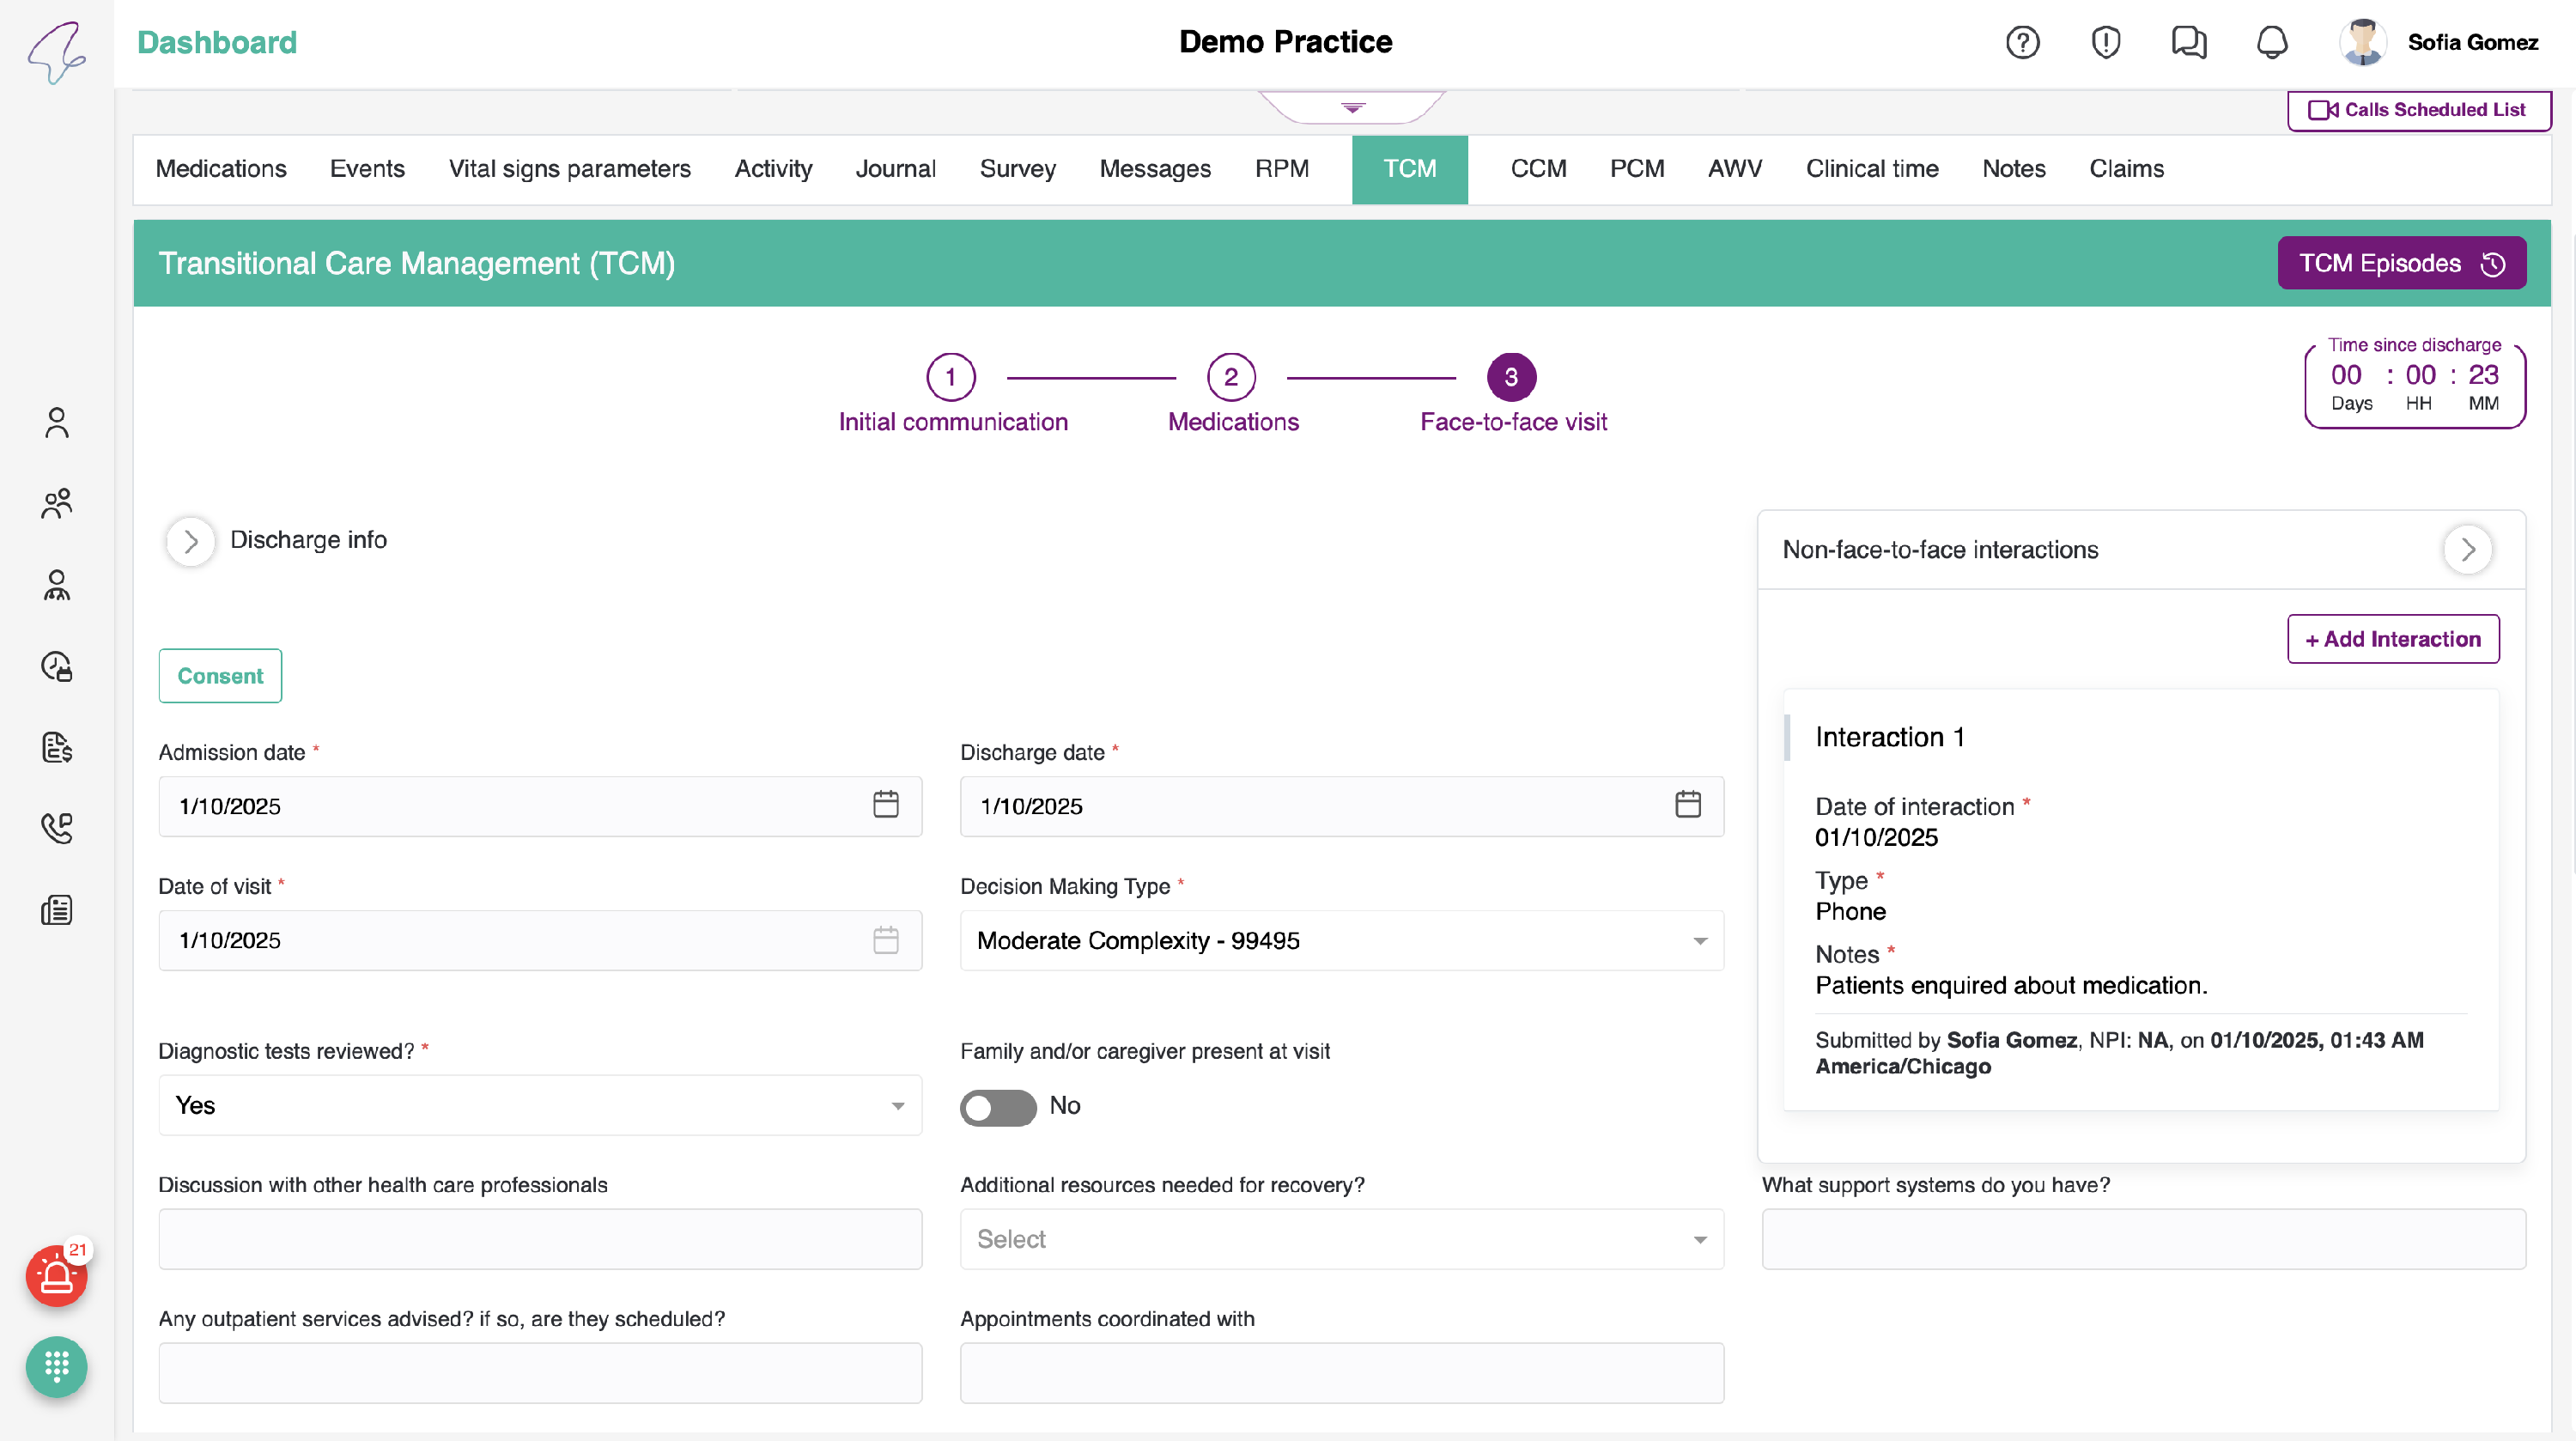Open the notifications bell icon

(x=2272, y=42)
